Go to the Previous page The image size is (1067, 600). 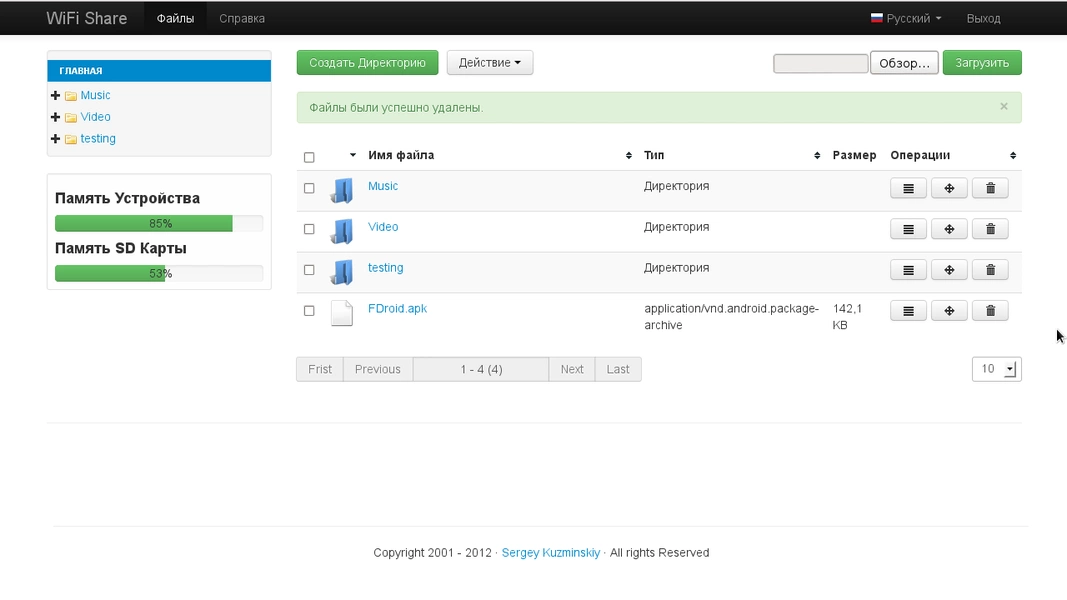pyautogui.click(x=378, y=369)
